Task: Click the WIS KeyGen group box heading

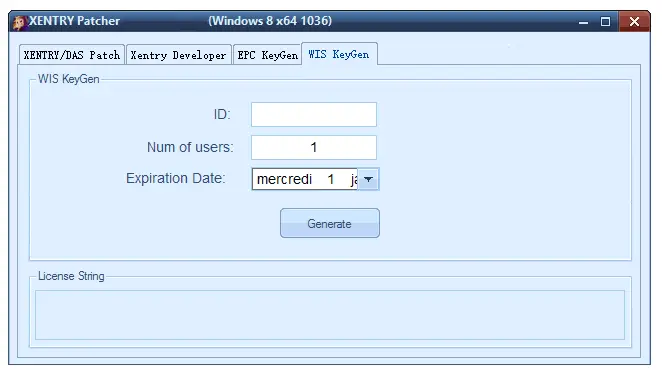Action: [68, 79]
